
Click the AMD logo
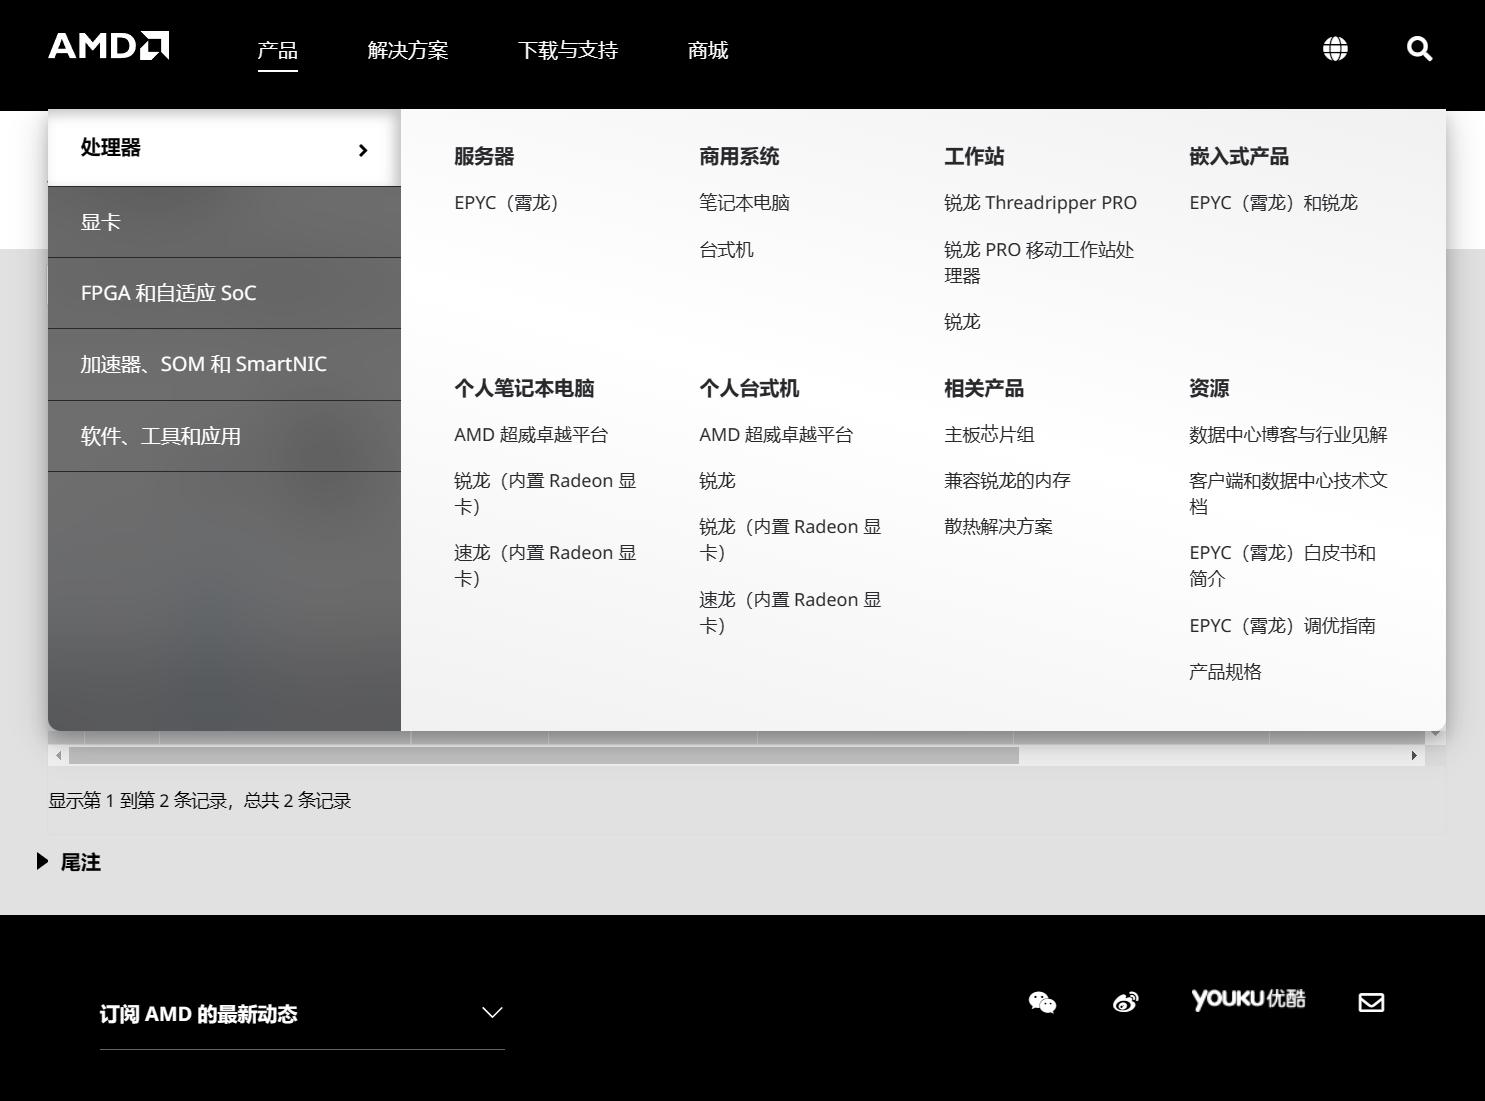point(108,46)
